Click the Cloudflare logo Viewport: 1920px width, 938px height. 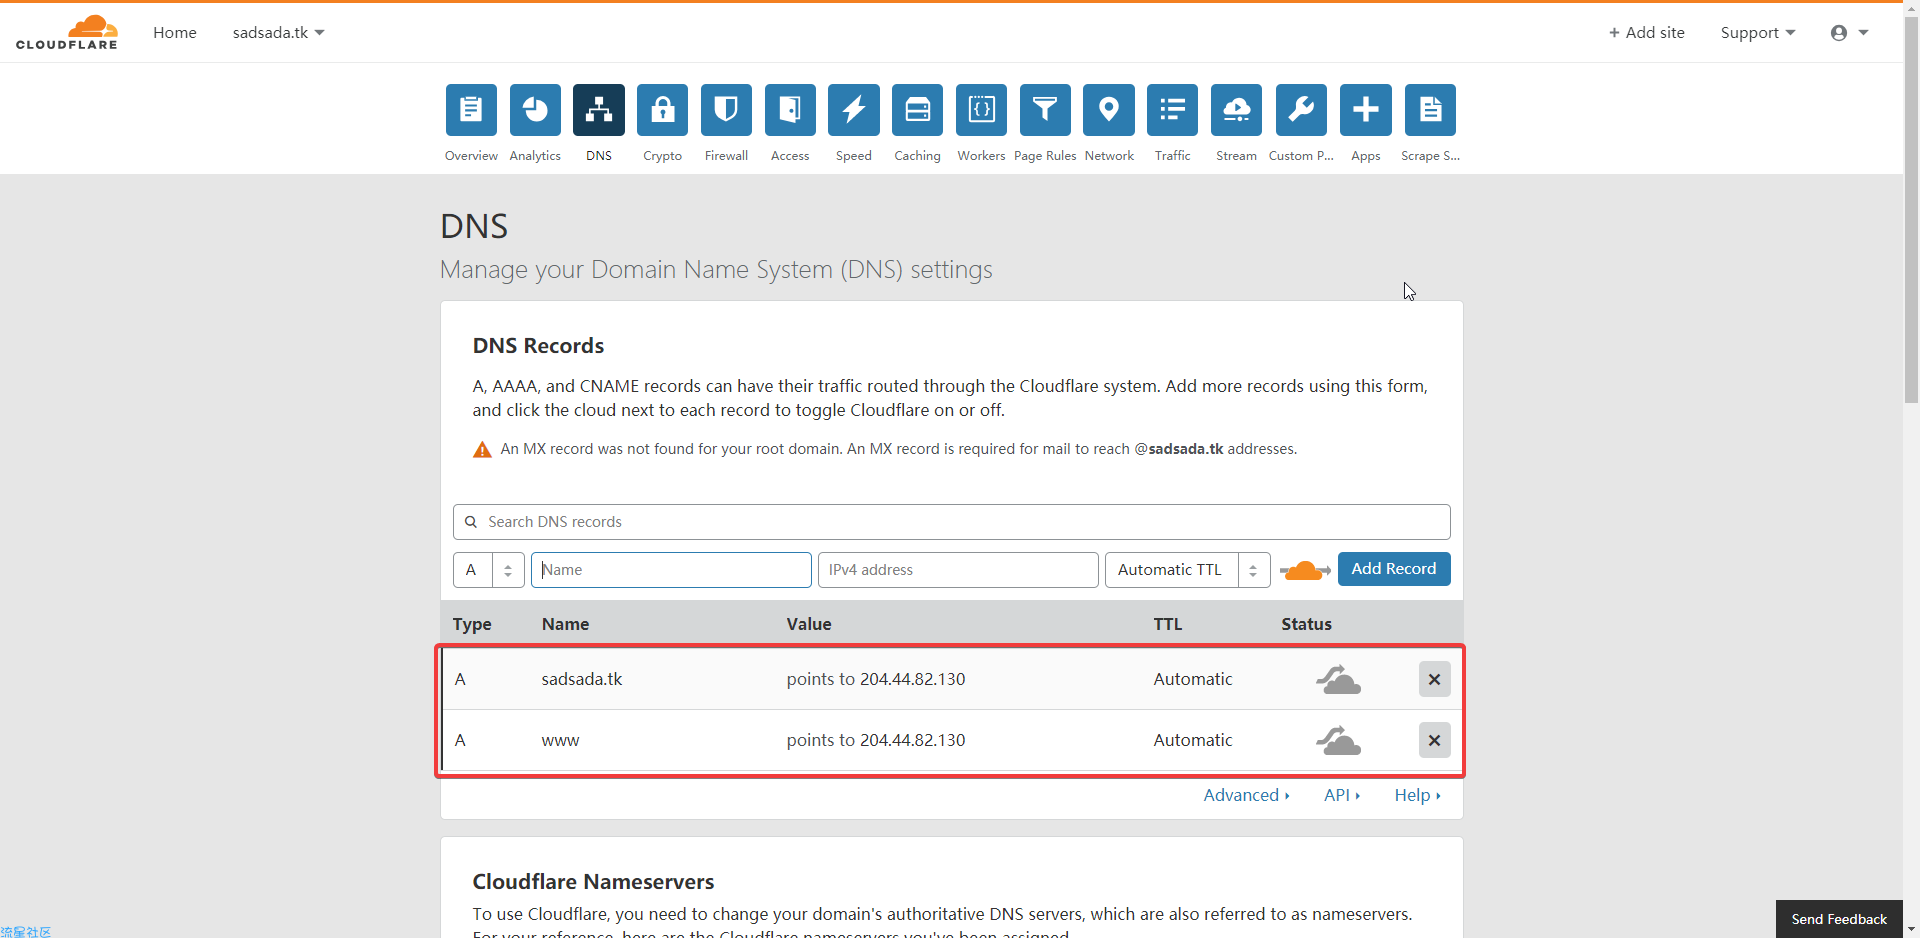[67, 32]
